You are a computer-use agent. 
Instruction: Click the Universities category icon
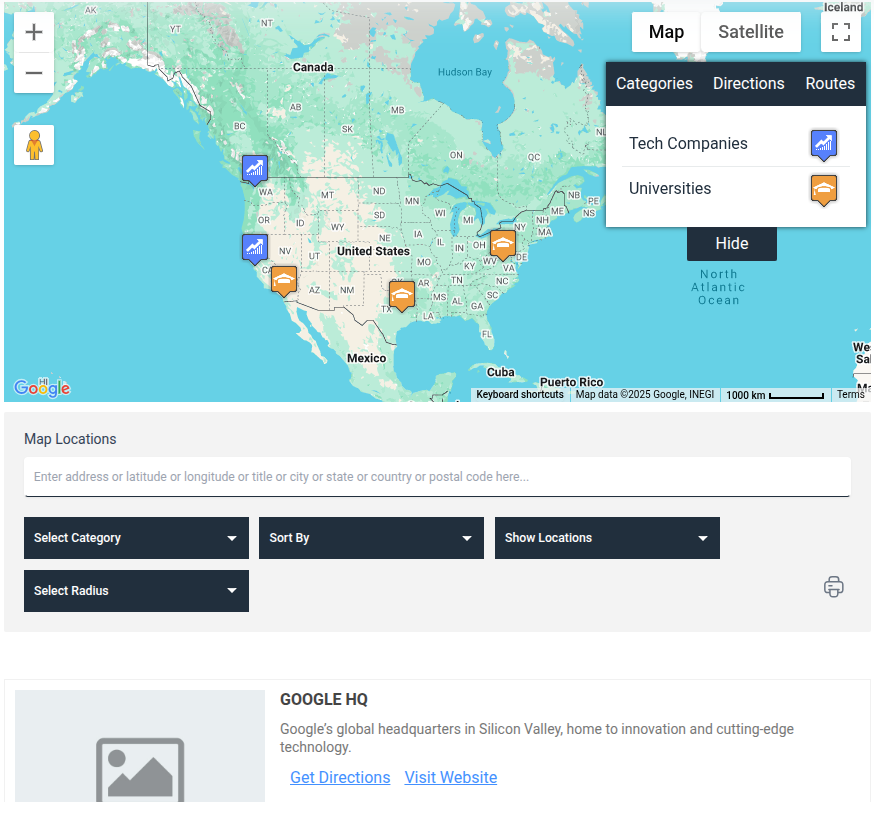point(824,190)
